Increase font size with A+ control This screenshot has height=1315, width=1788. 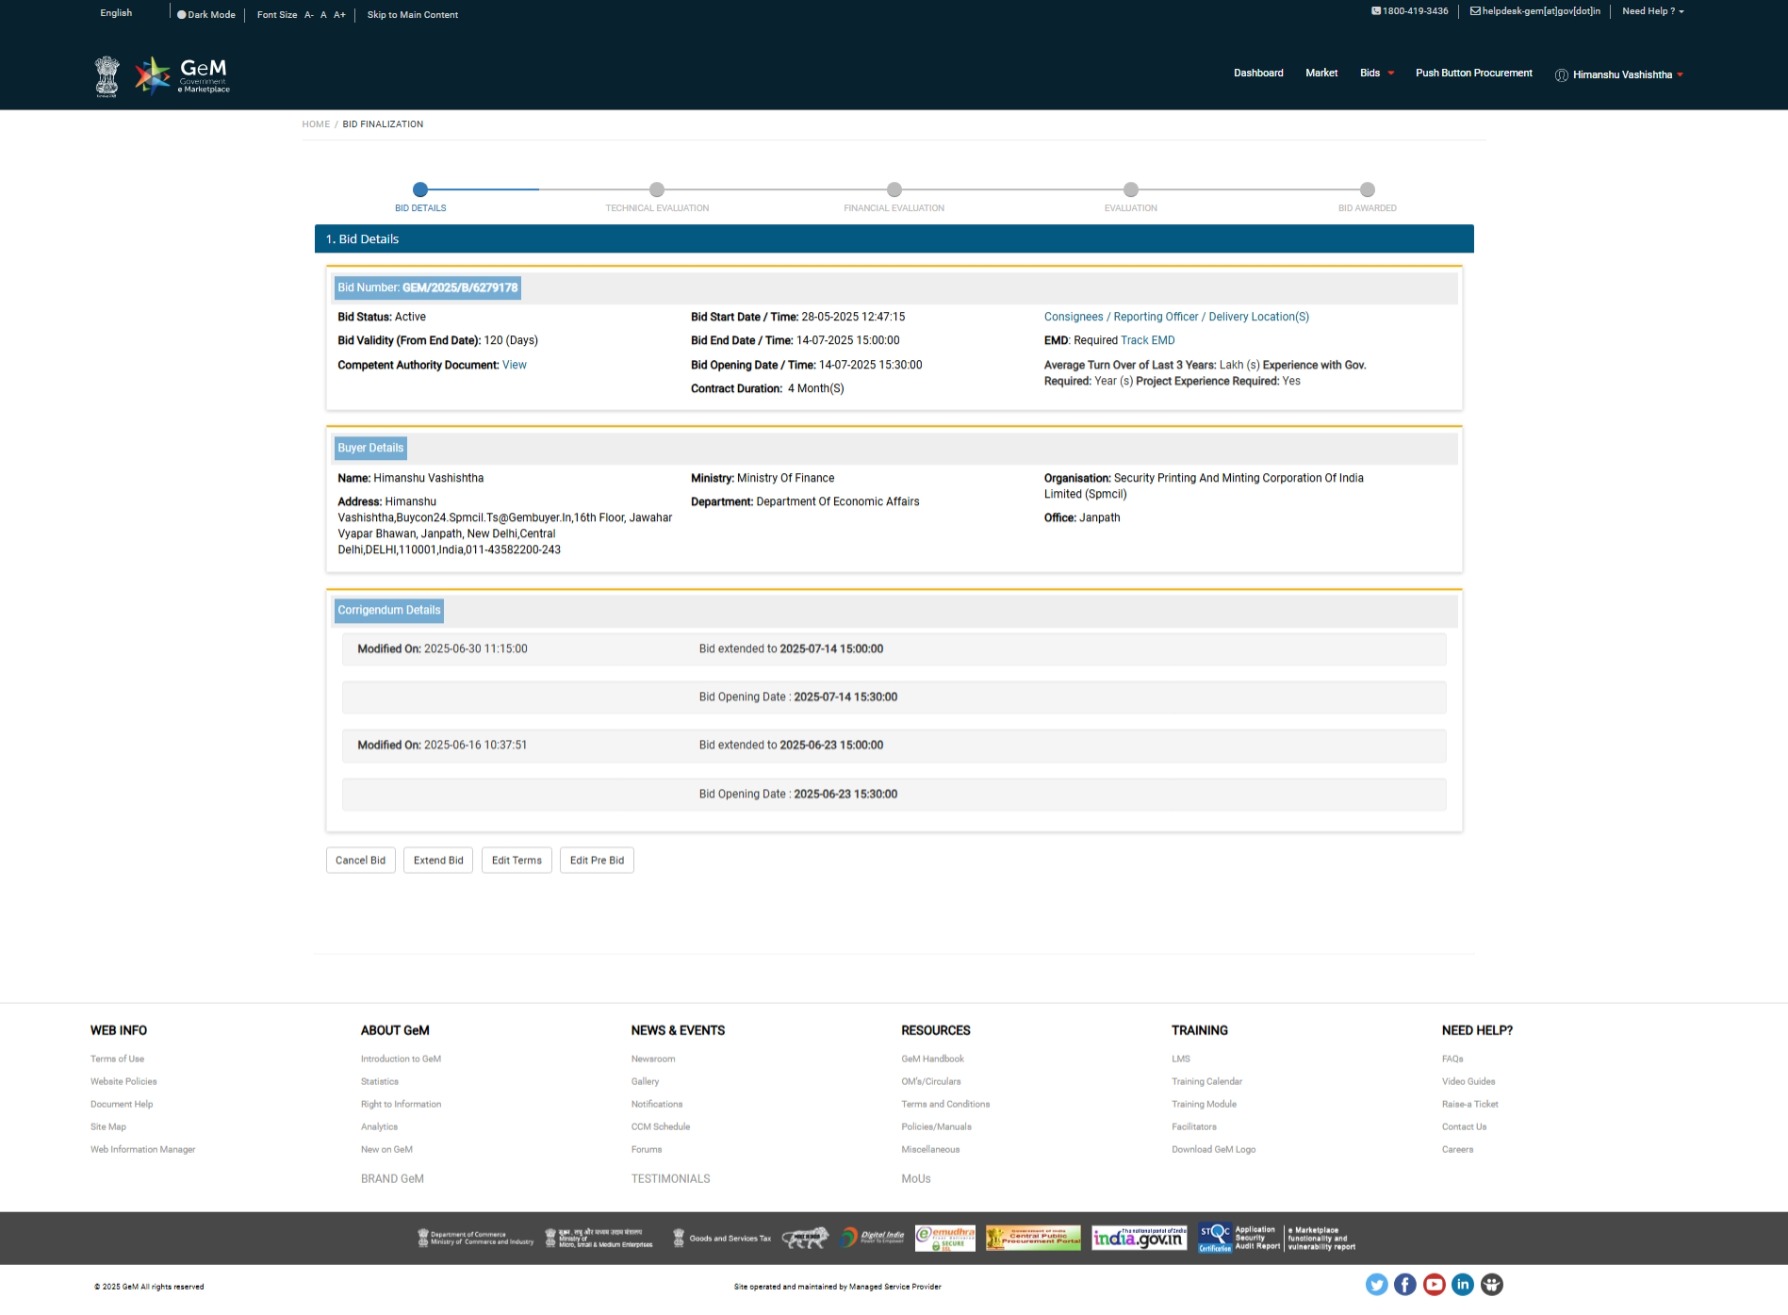coord(340,15)
